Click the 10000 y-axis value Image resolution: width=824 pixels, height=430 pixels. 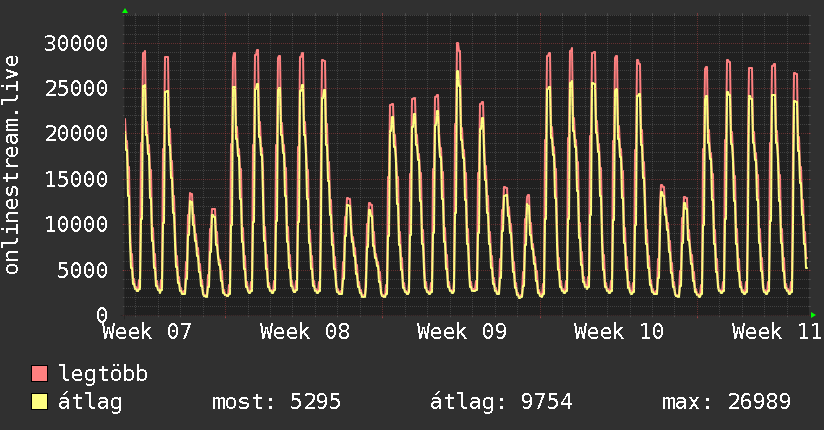pyautogui.click(x=76, y=224)
